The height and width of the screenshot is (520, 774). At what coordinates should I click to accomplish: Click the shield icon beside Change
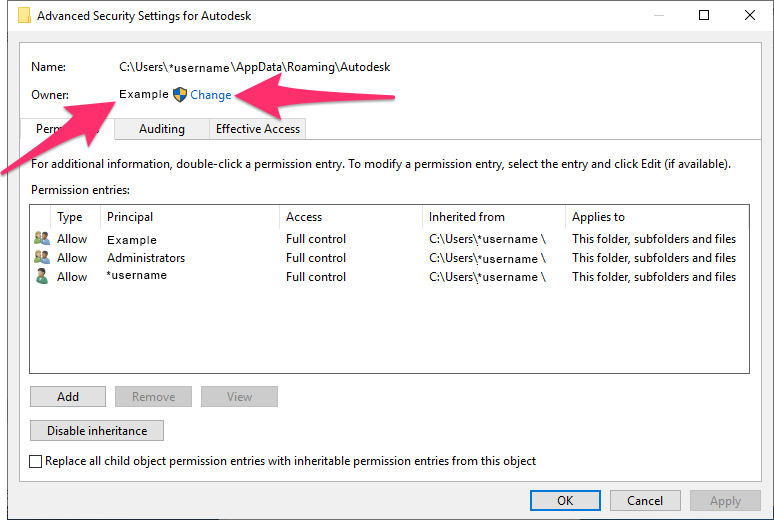[x=180, y=95]
